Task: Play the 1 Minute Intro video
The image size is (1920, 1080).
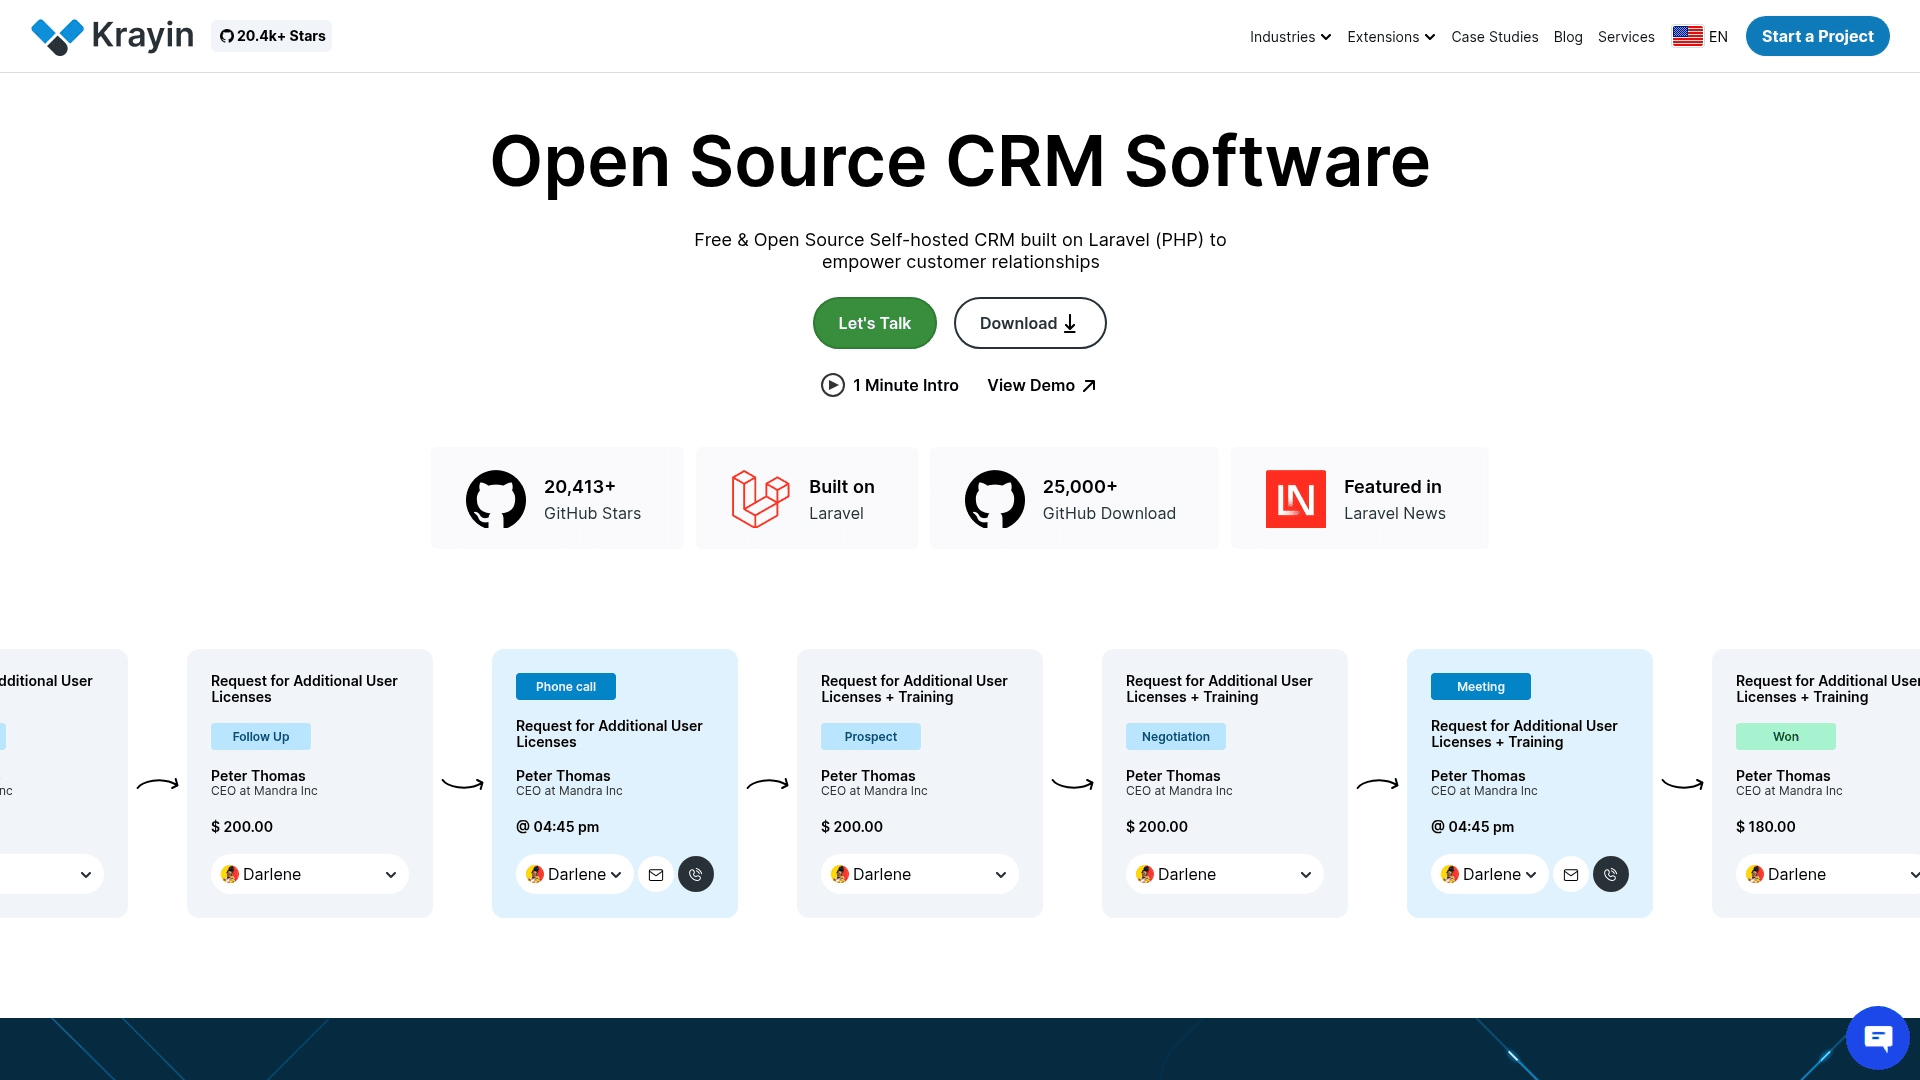Action: 889,385
